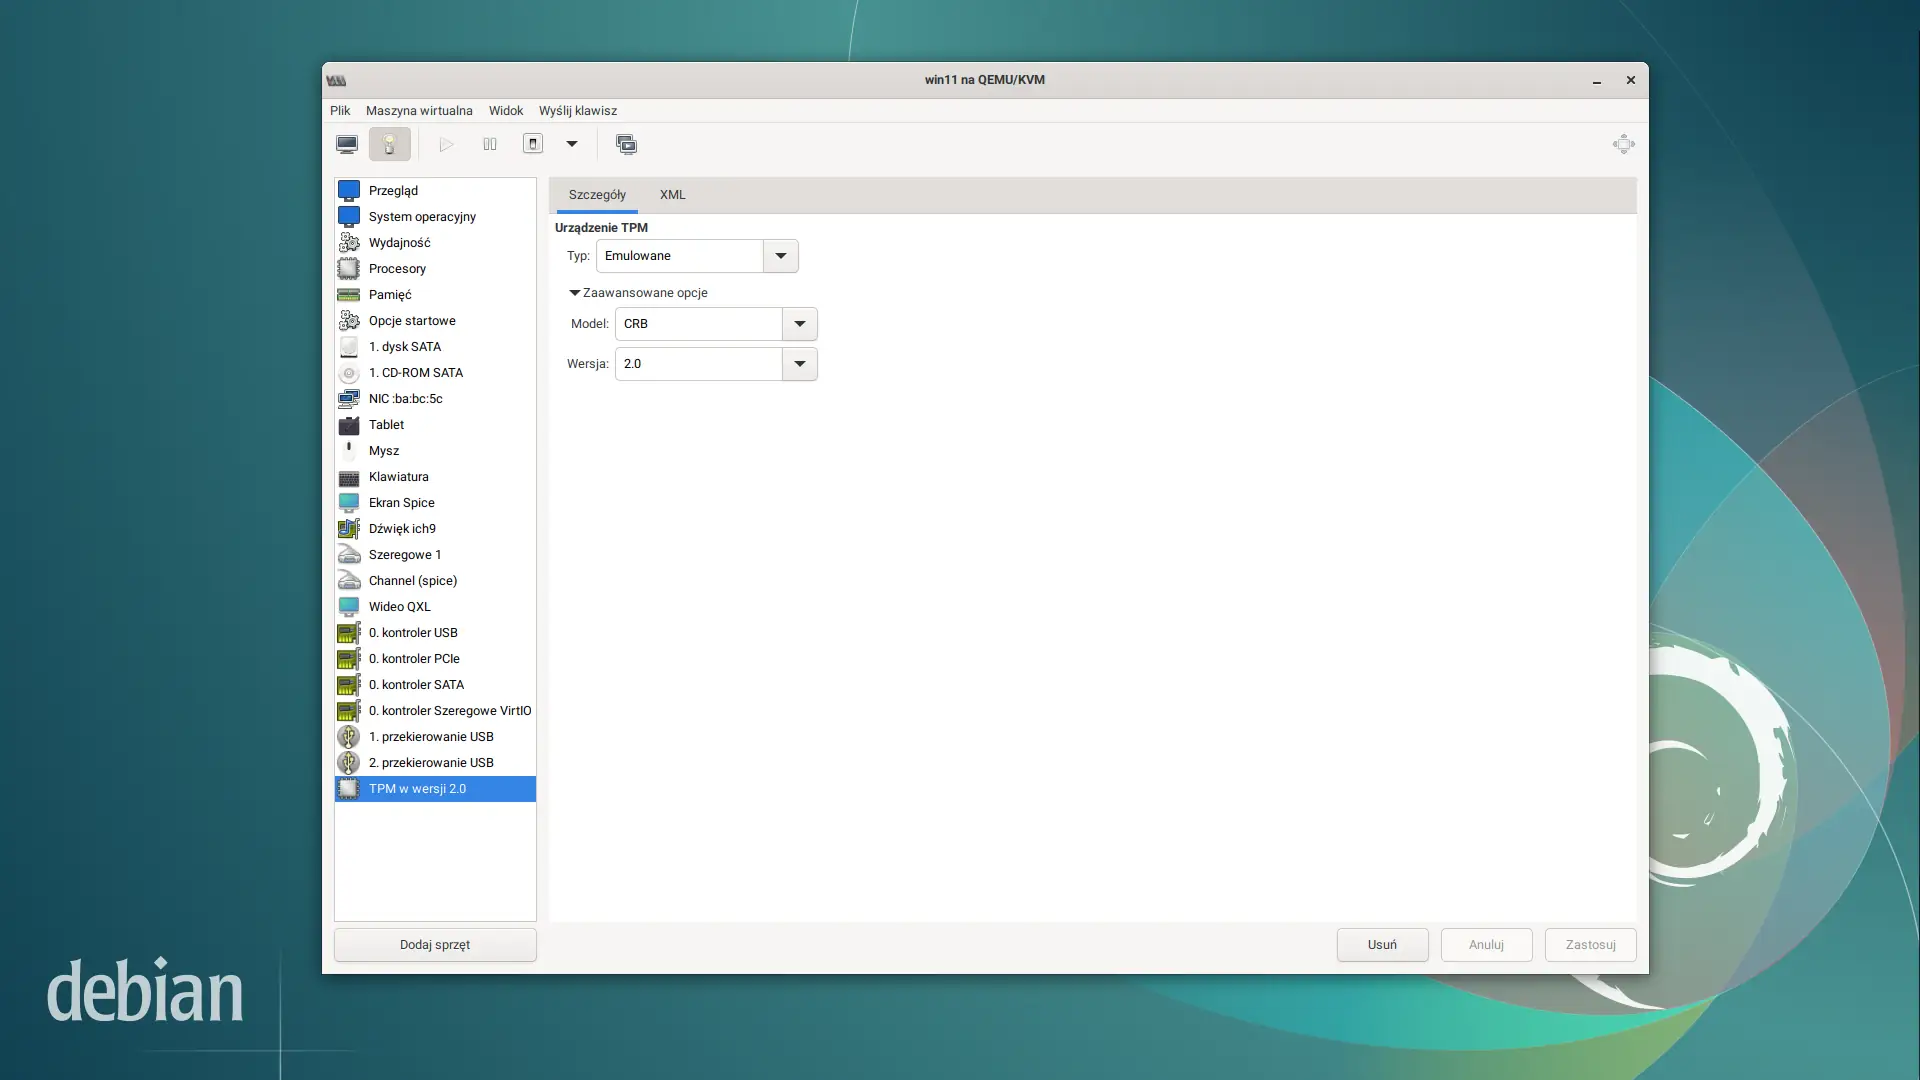Click the Zastosuj button
Viewport: 1920px width, 1080px height.
click(x=1590, y=945)
